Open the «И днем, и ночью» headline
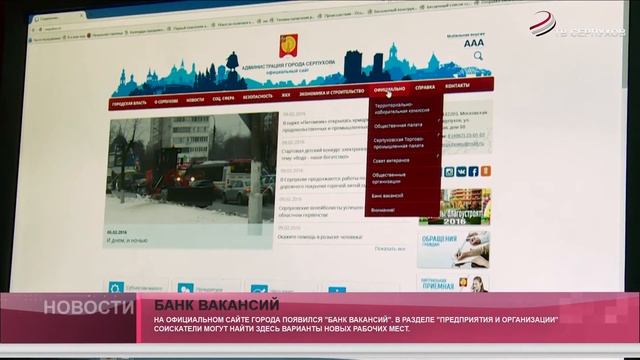The width and height of the screenshot is (640, 360). pyautogui.click(x=127, y=240)
